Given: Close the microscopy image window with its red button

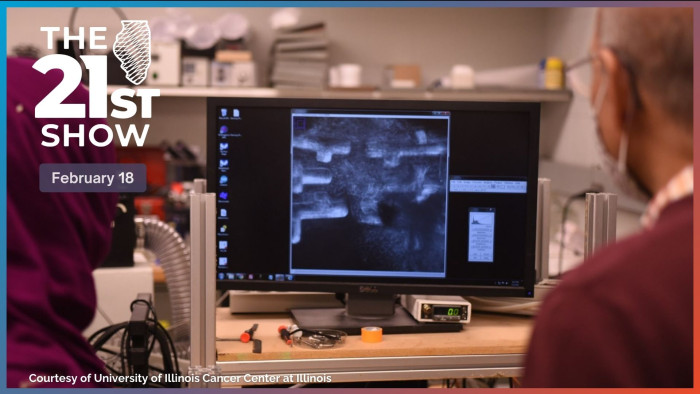Looking at the screenshot, I should [x=446, y=114].
